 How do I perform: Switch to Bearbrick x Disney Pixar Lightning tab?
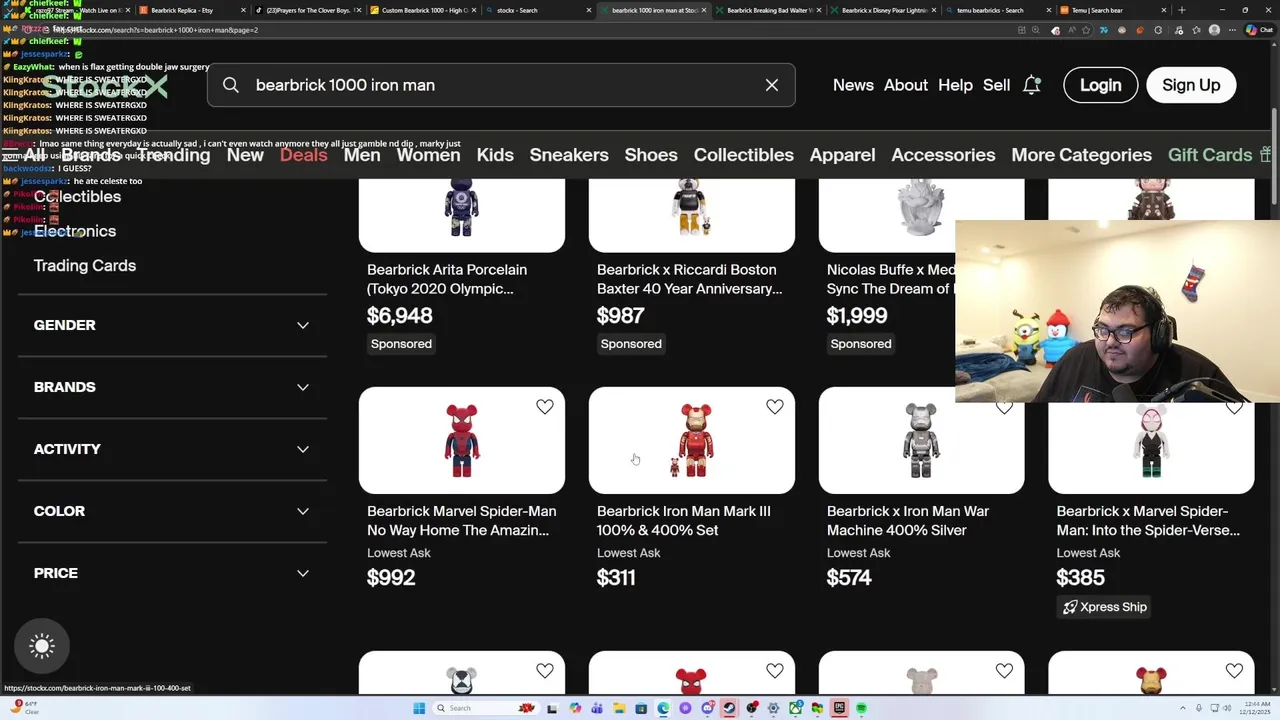[883, 10]
